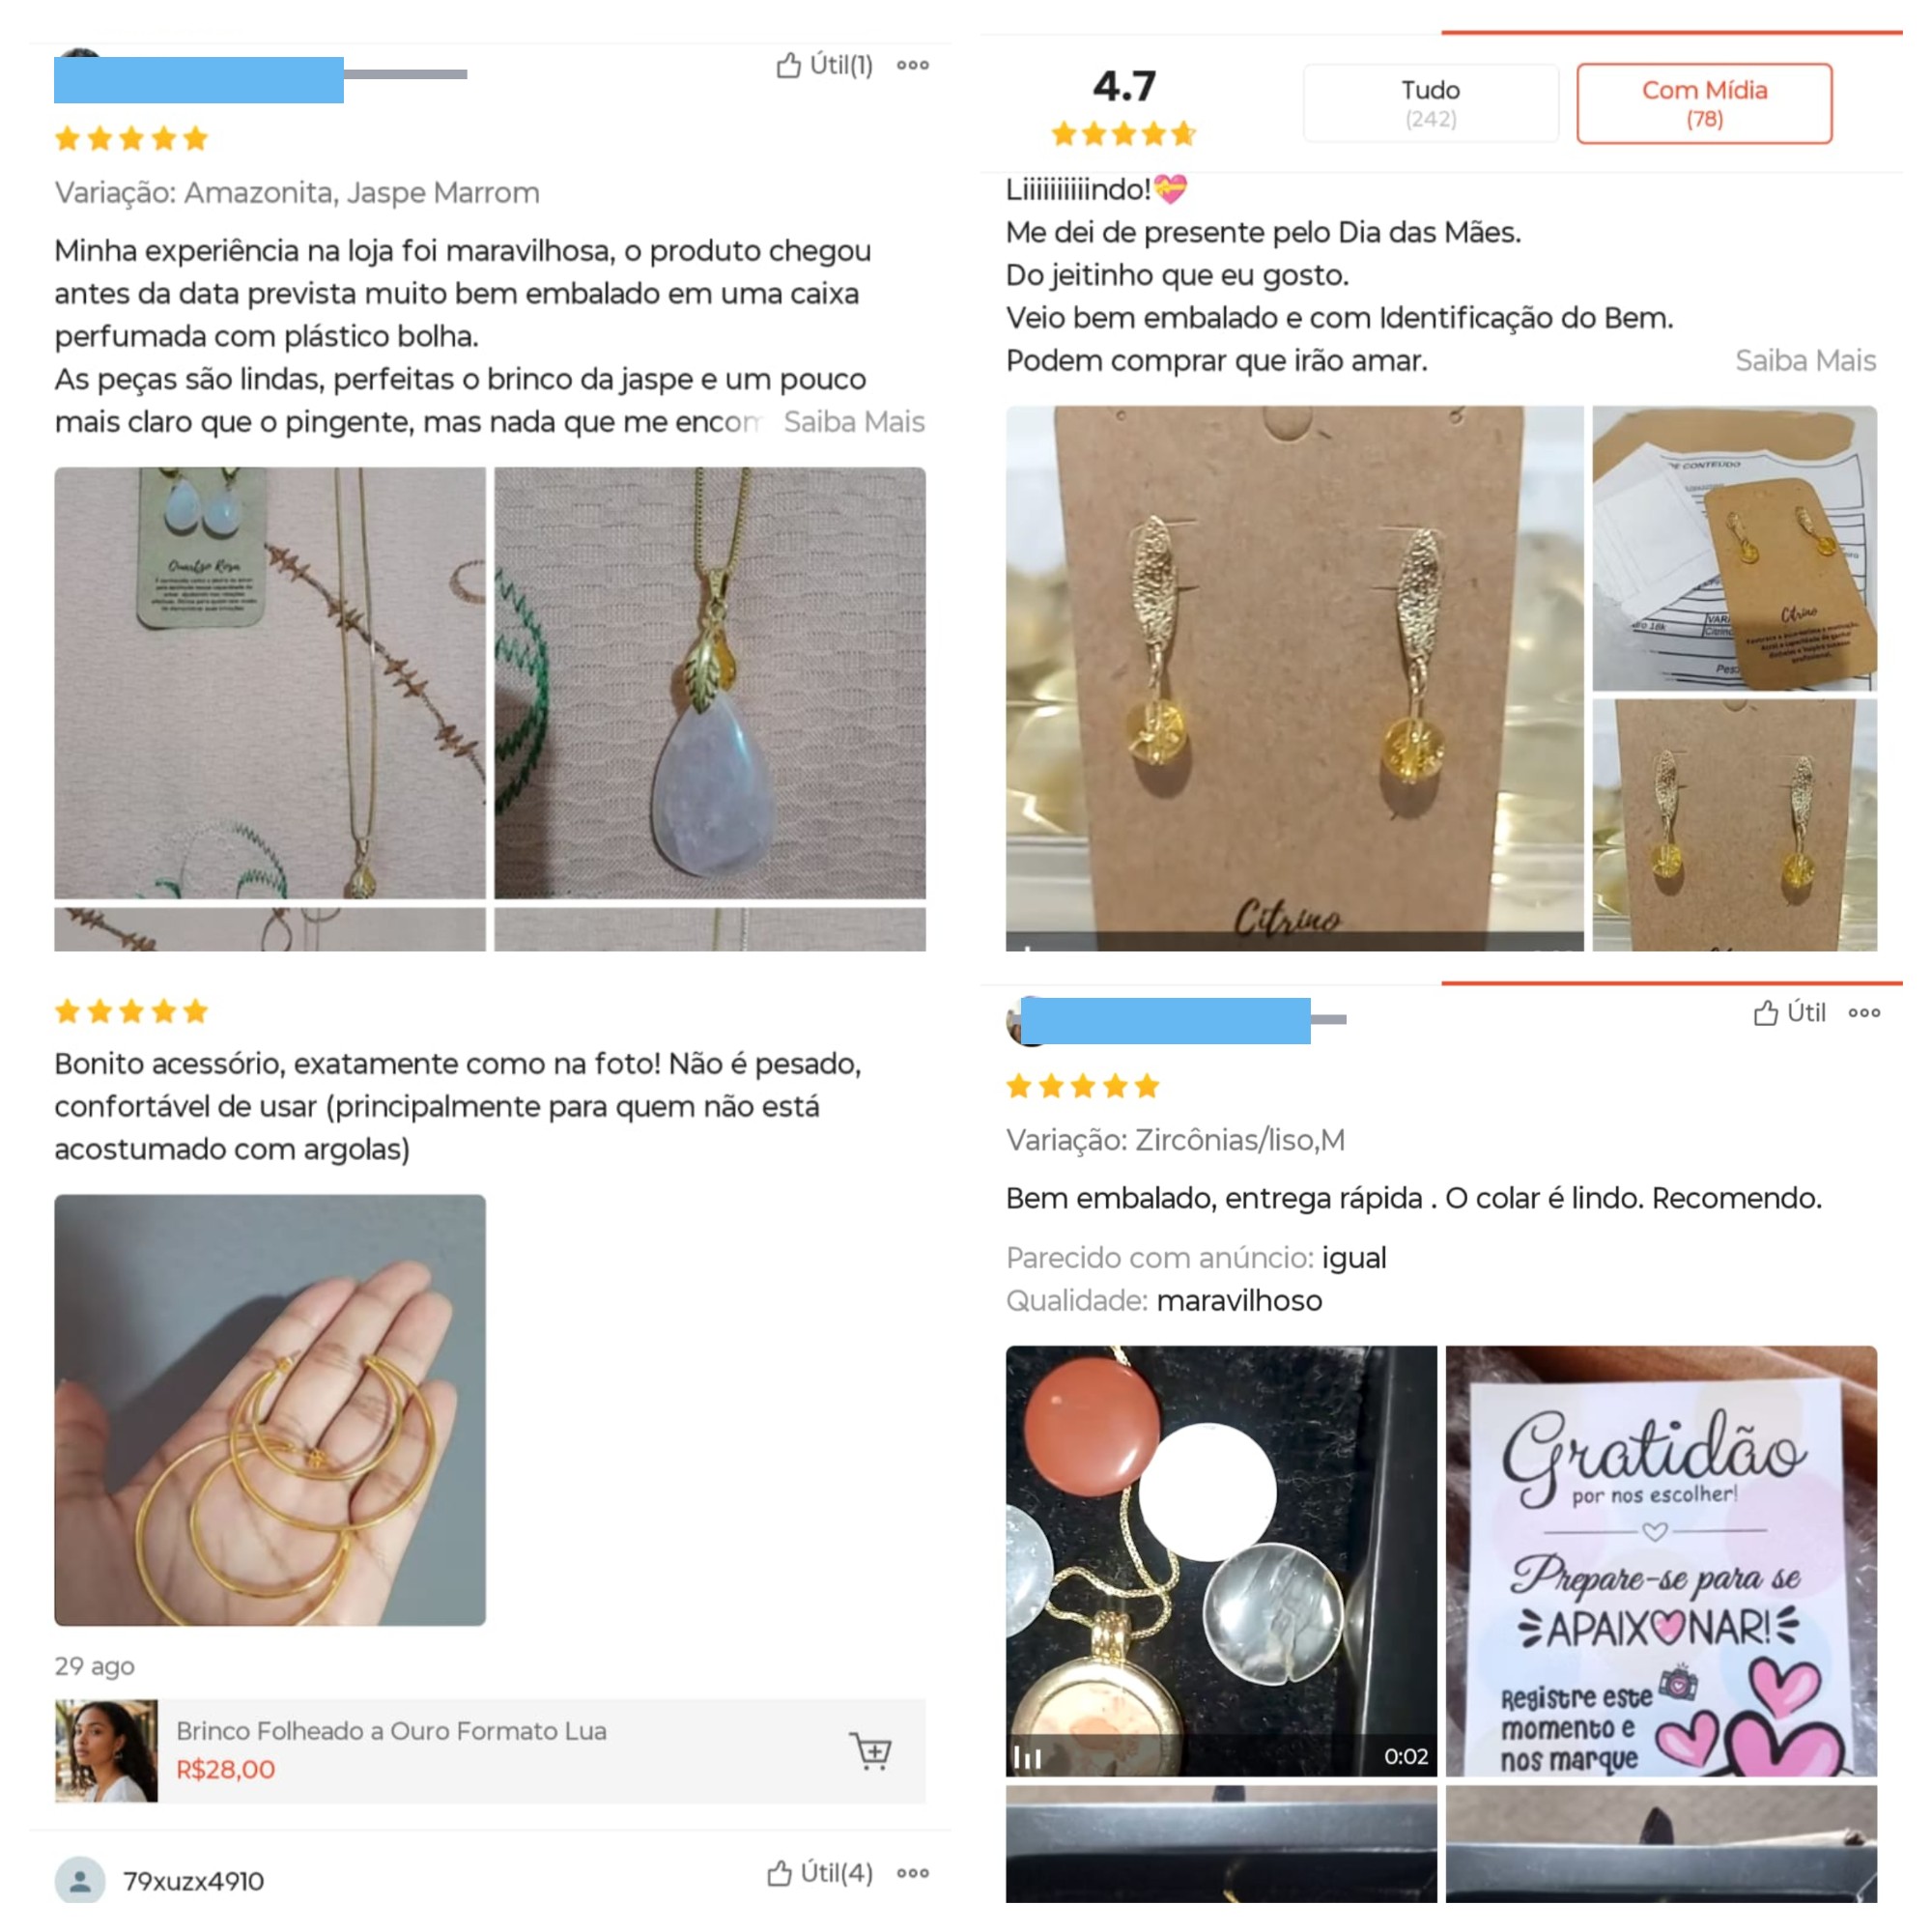Viewport: 1932px width, 1932px height.
Task: Open large Citrino earrings video thumbnail
Action: point(1295,678)
